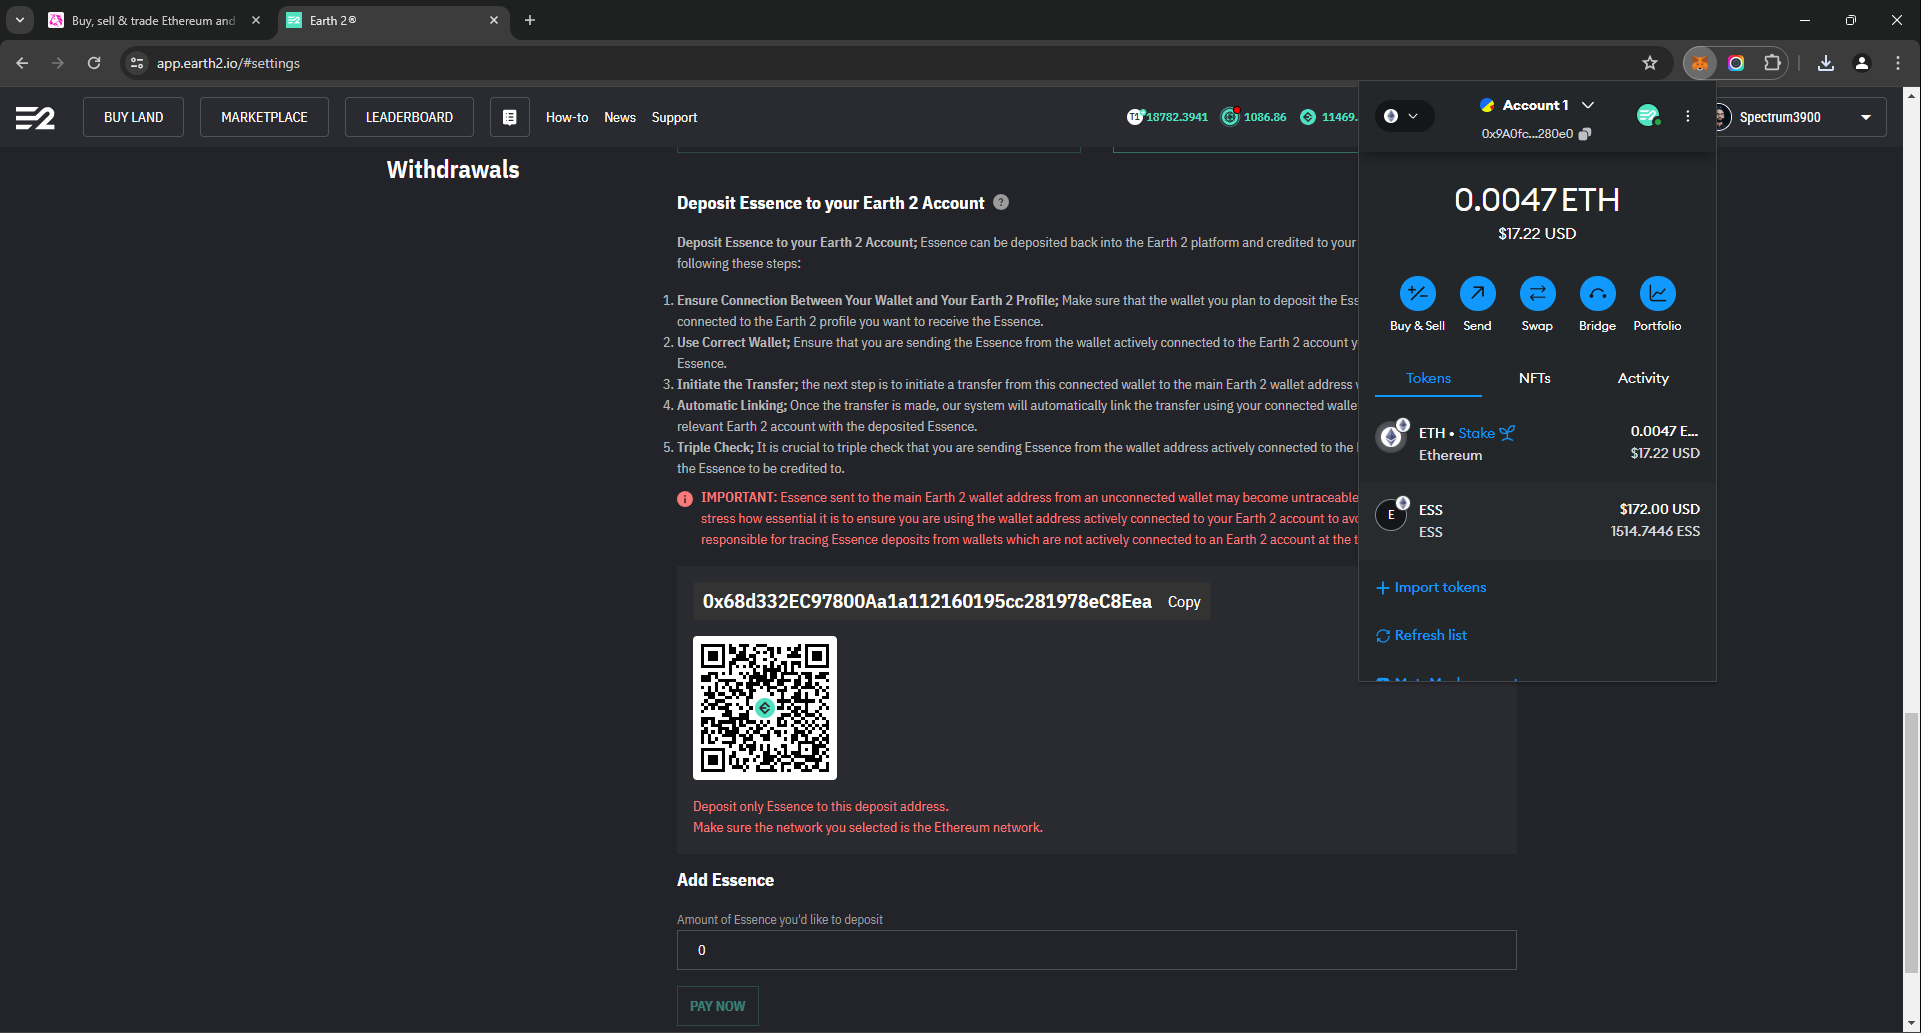The width and height of the screenshot is (1921, 1033).
Task: Bookmark this page with the star icon
Action: (1650, 63)
